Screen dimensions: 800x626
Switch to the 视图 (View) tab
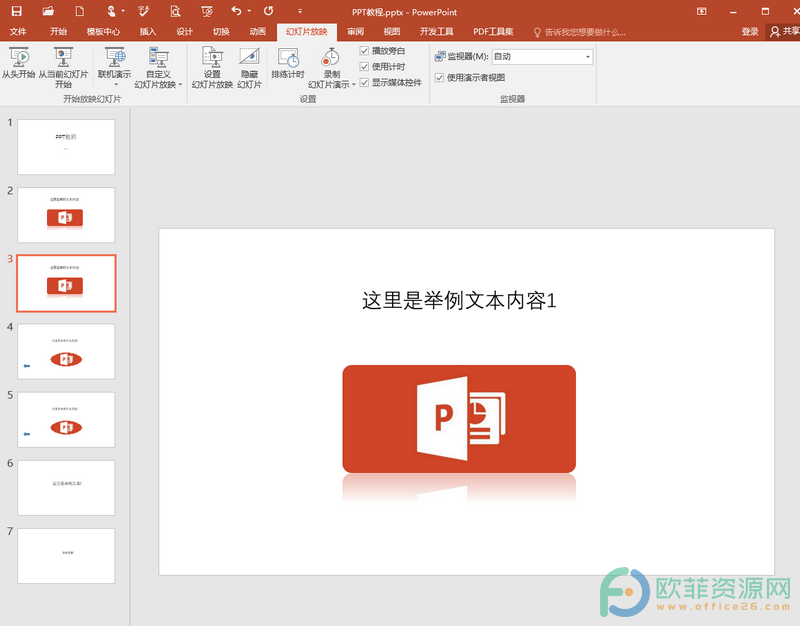(x=392, y=32)
